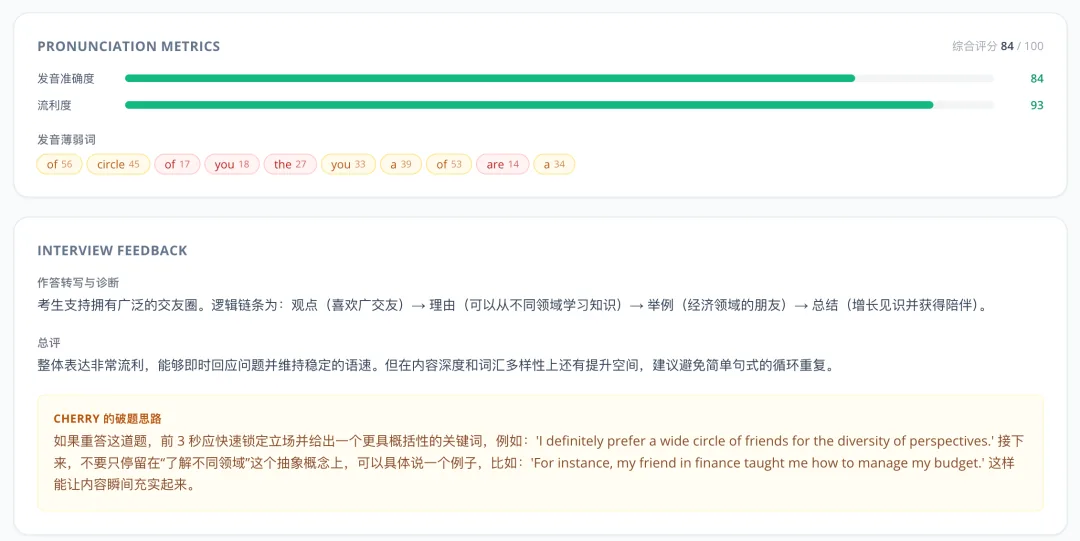Click the 'a 39' word chip
Viewport: 1080px width, 541px height.
(x=401, y=164)
